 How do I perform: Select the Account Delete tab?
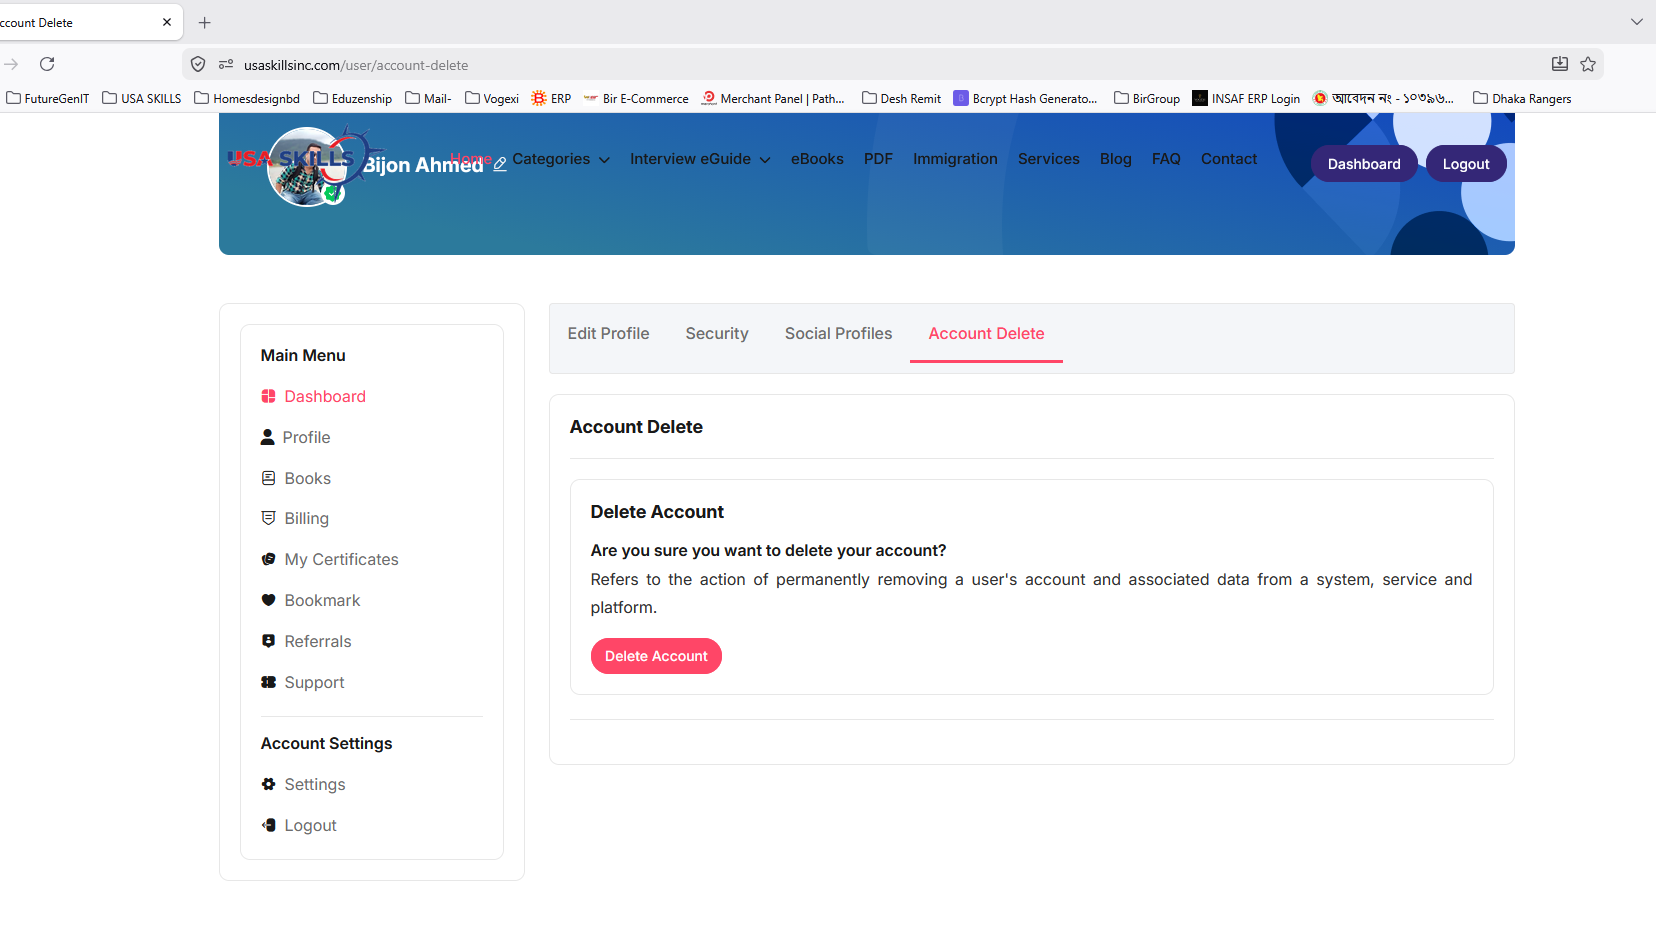(986, 334)
